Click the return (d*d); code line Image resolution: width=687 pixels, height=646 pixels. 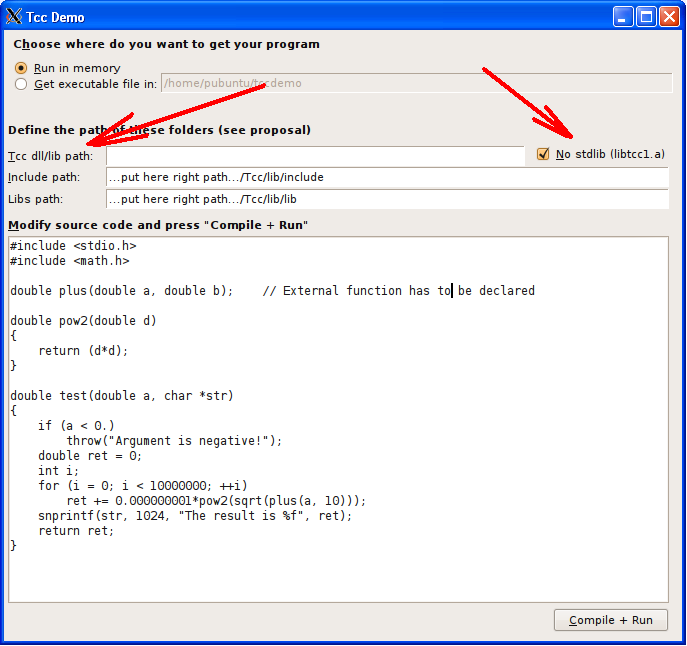pos(84,351)
